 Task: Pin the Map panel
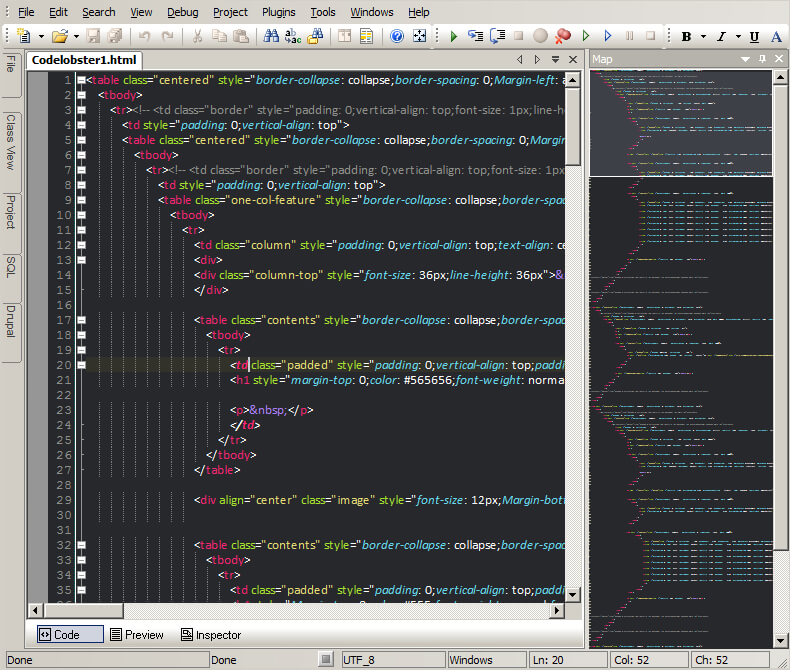coord(763,60)
